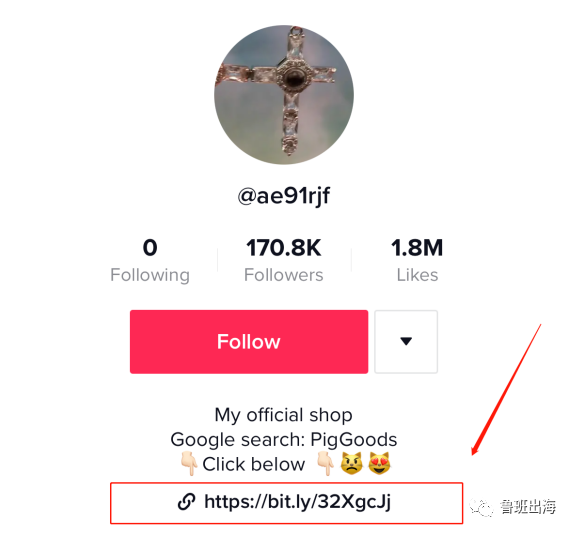Screen dimensions: 574x533
Task: Expand the dropdown arrow beside Follow
Action: (x=406, y=342)
